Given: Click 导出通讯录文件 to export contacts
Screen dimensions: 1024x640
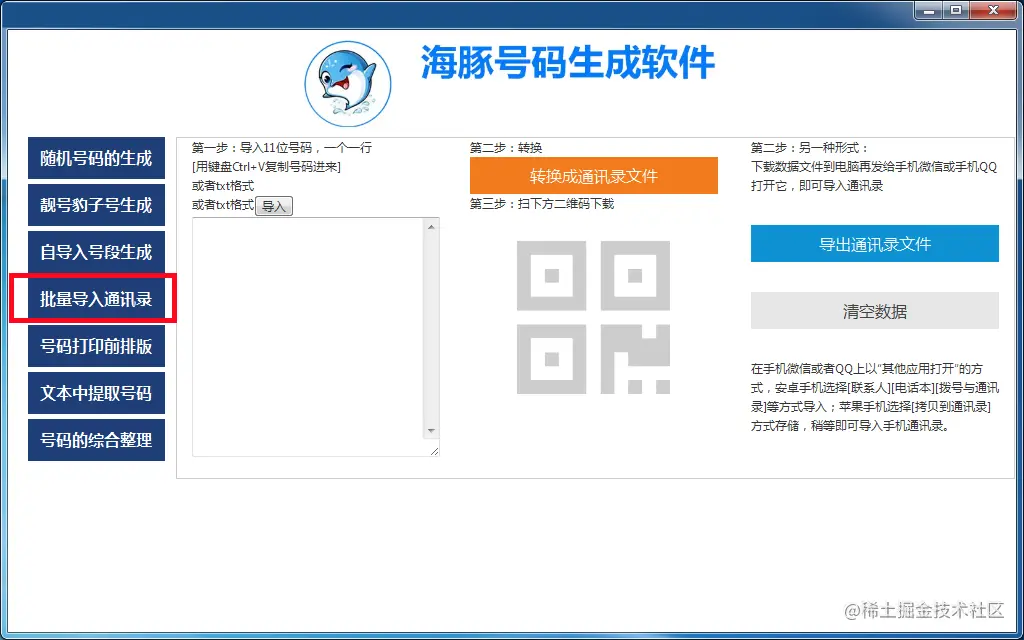Looking at the screenshot, I should [x=873, y=243].
